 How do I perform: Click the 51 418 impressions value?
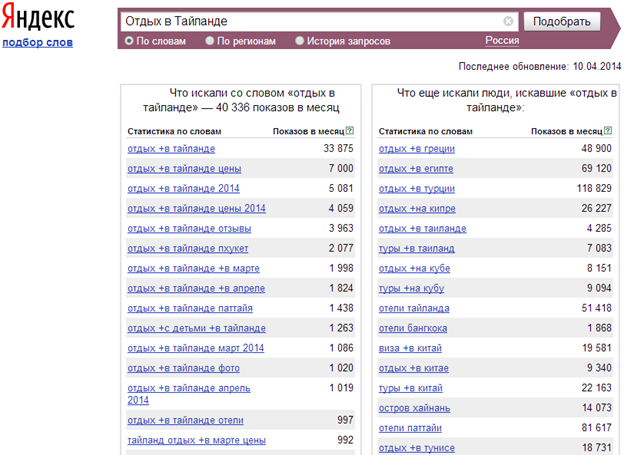point(597,308)
